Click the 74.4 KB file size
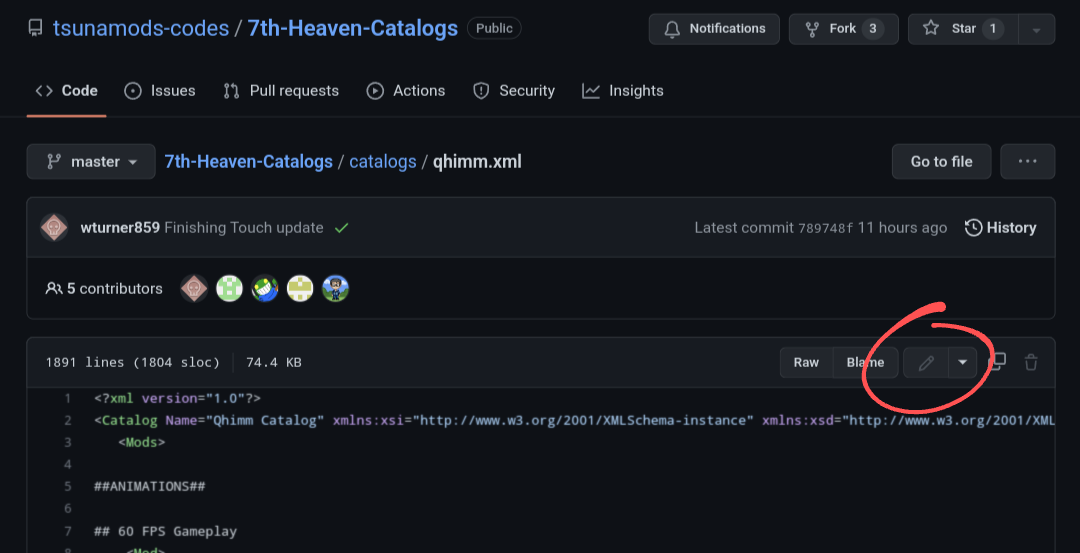 click(x=273, y=362)
